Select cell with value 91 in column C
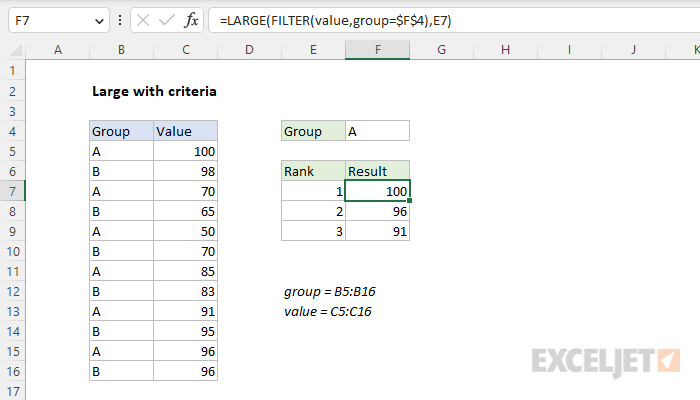The height and width of the screenshot is (400, 700). coord(186,311)
